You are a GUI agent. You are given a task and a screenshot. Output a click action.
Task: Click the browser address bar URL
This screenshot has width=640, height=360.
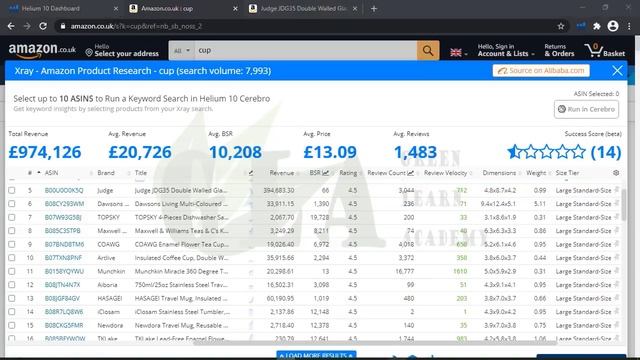point(136,26)
